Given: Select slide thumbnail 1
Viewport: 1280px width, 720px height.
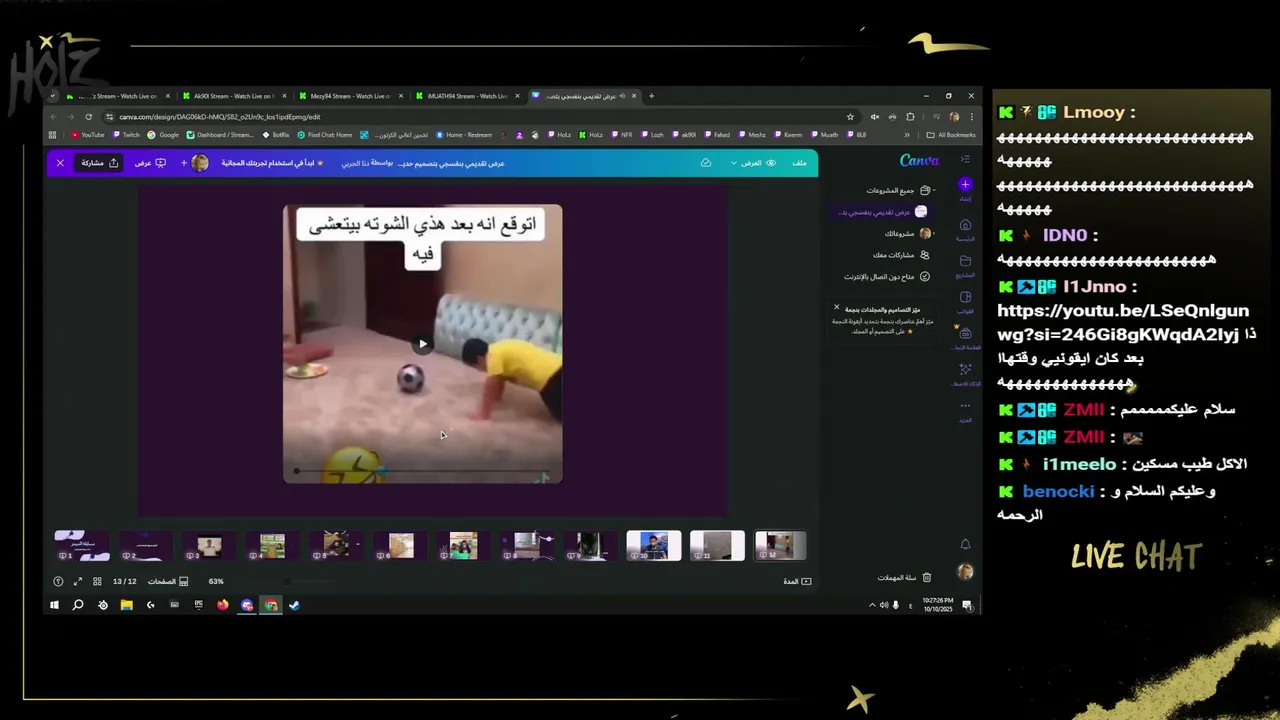Looking at the screenshot, I should (81, 545).
